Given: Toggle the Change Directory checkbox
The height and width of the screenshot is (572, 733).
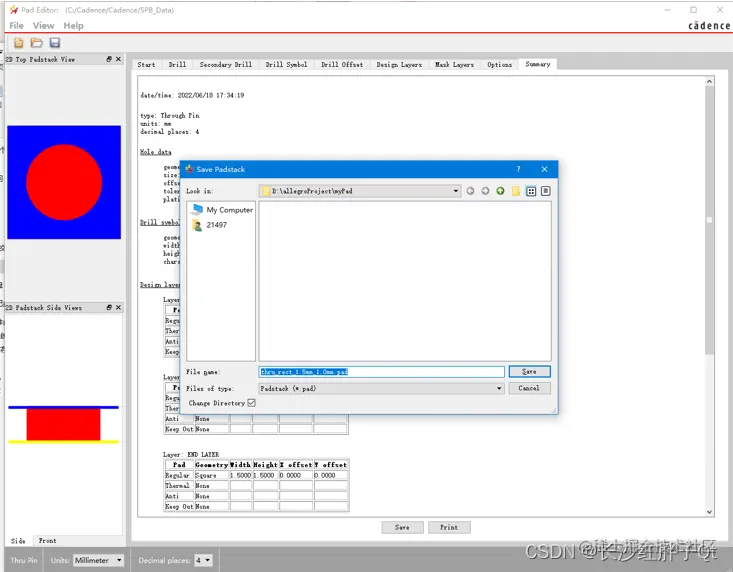Looking at the screenshot, I should [252, 403].
